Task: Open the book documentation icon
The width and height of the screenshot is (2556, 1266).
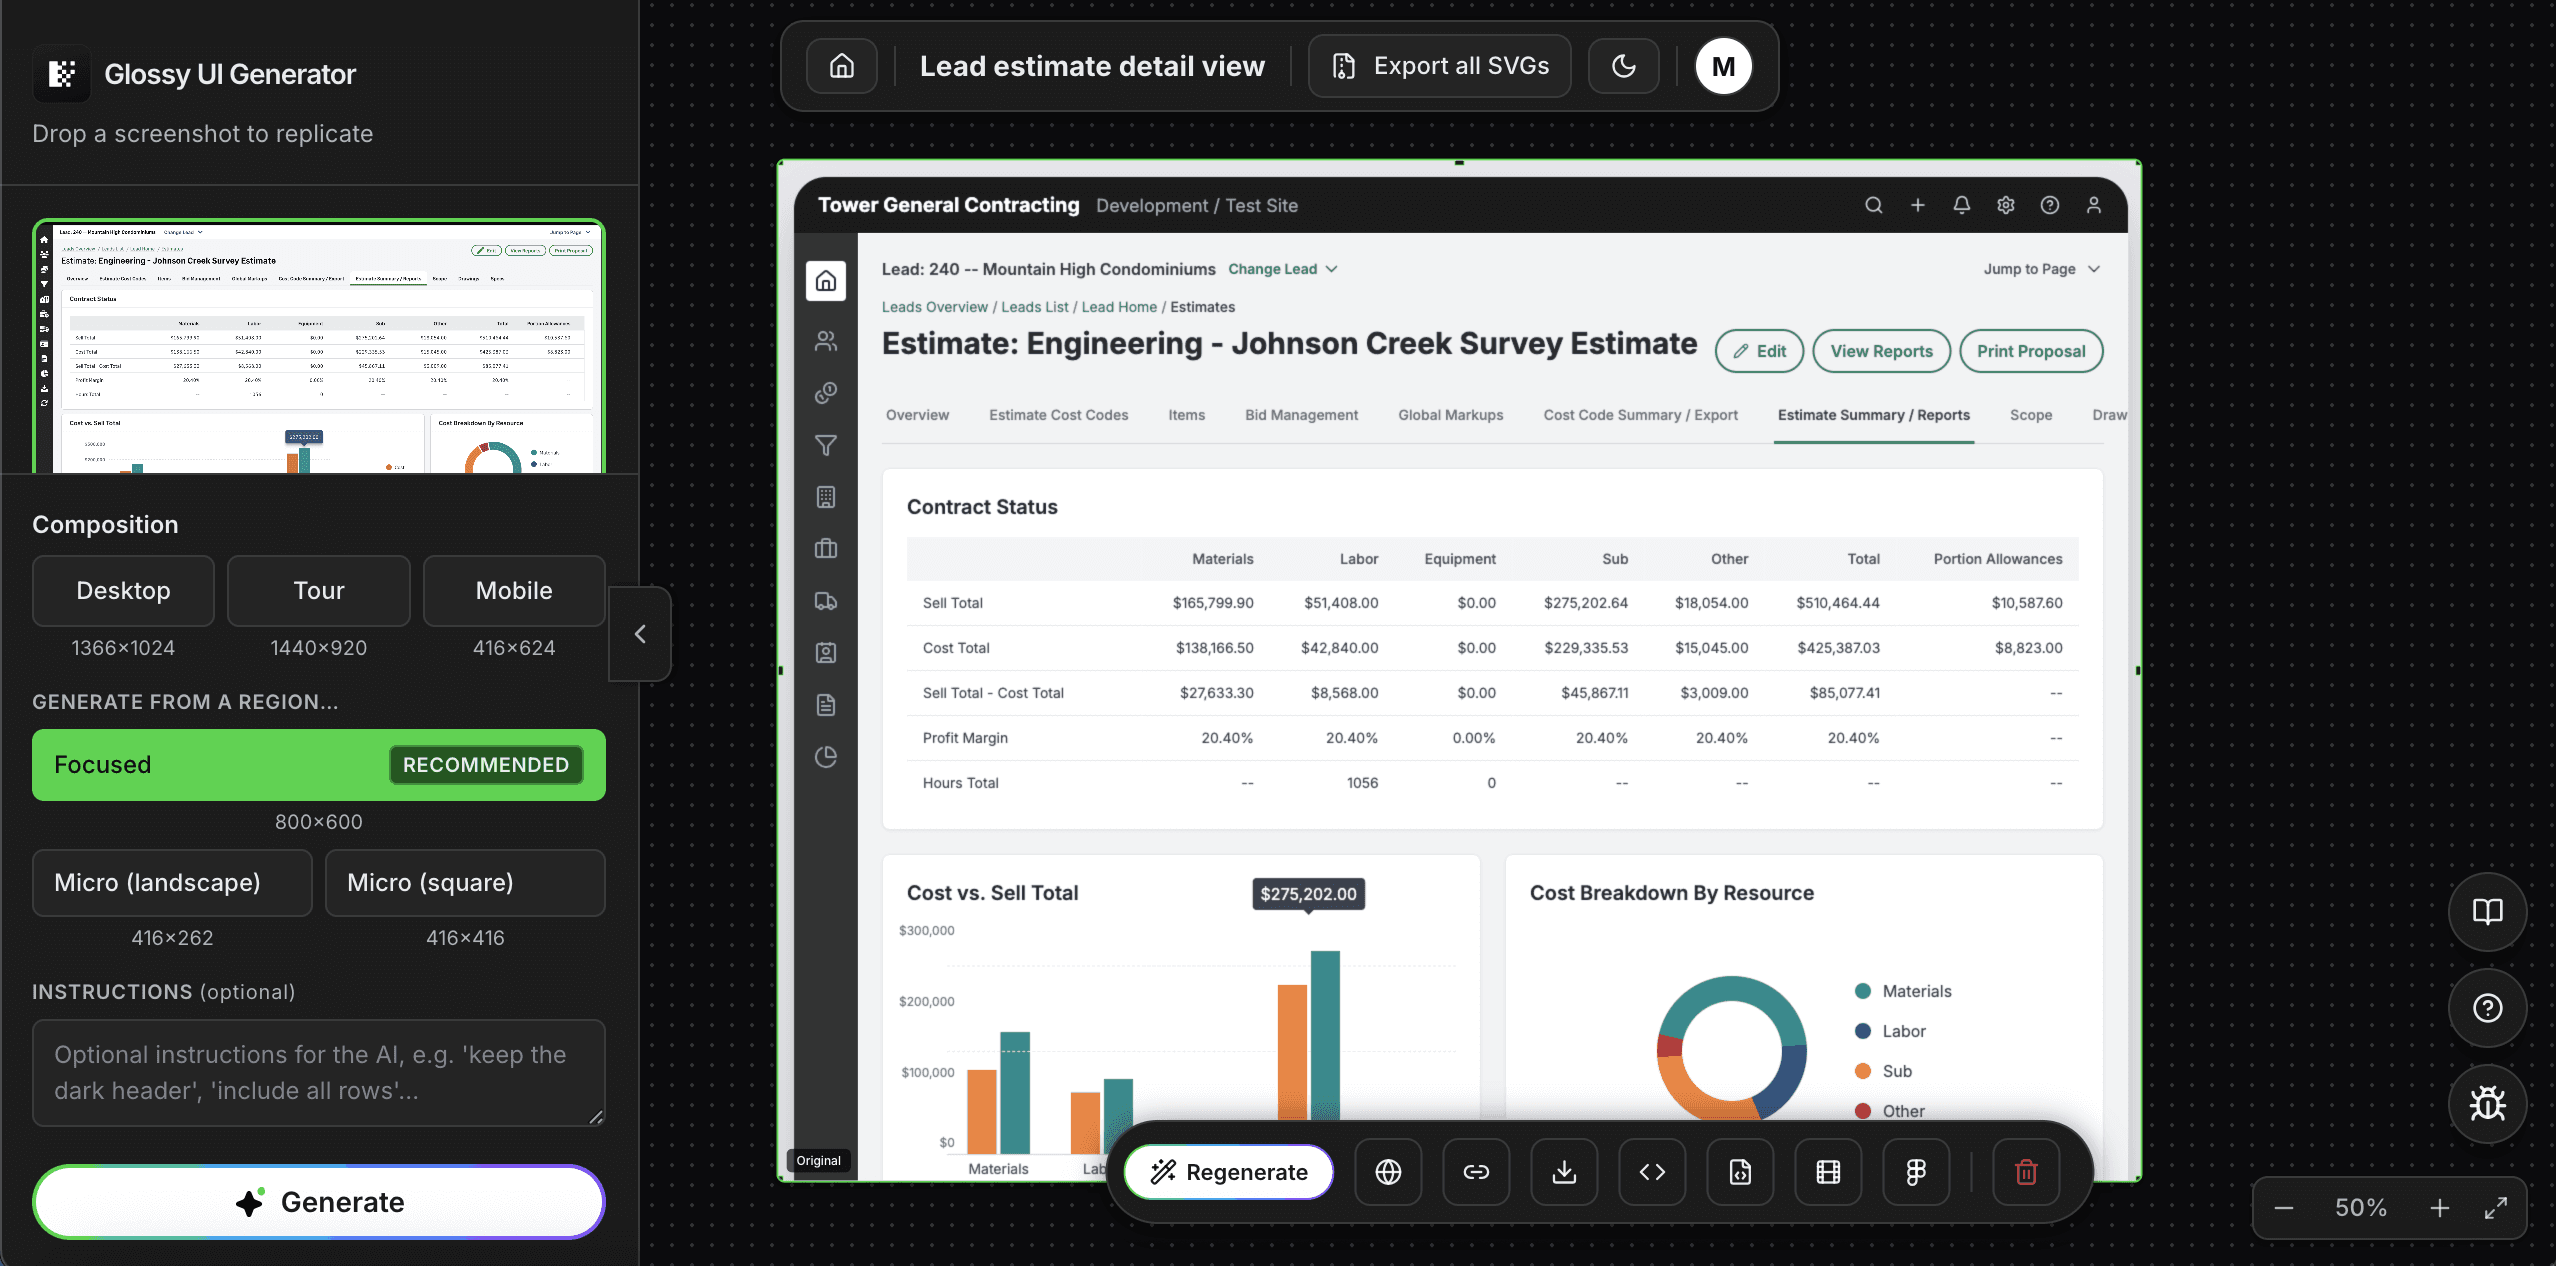Action: (x=2487, y=911)
